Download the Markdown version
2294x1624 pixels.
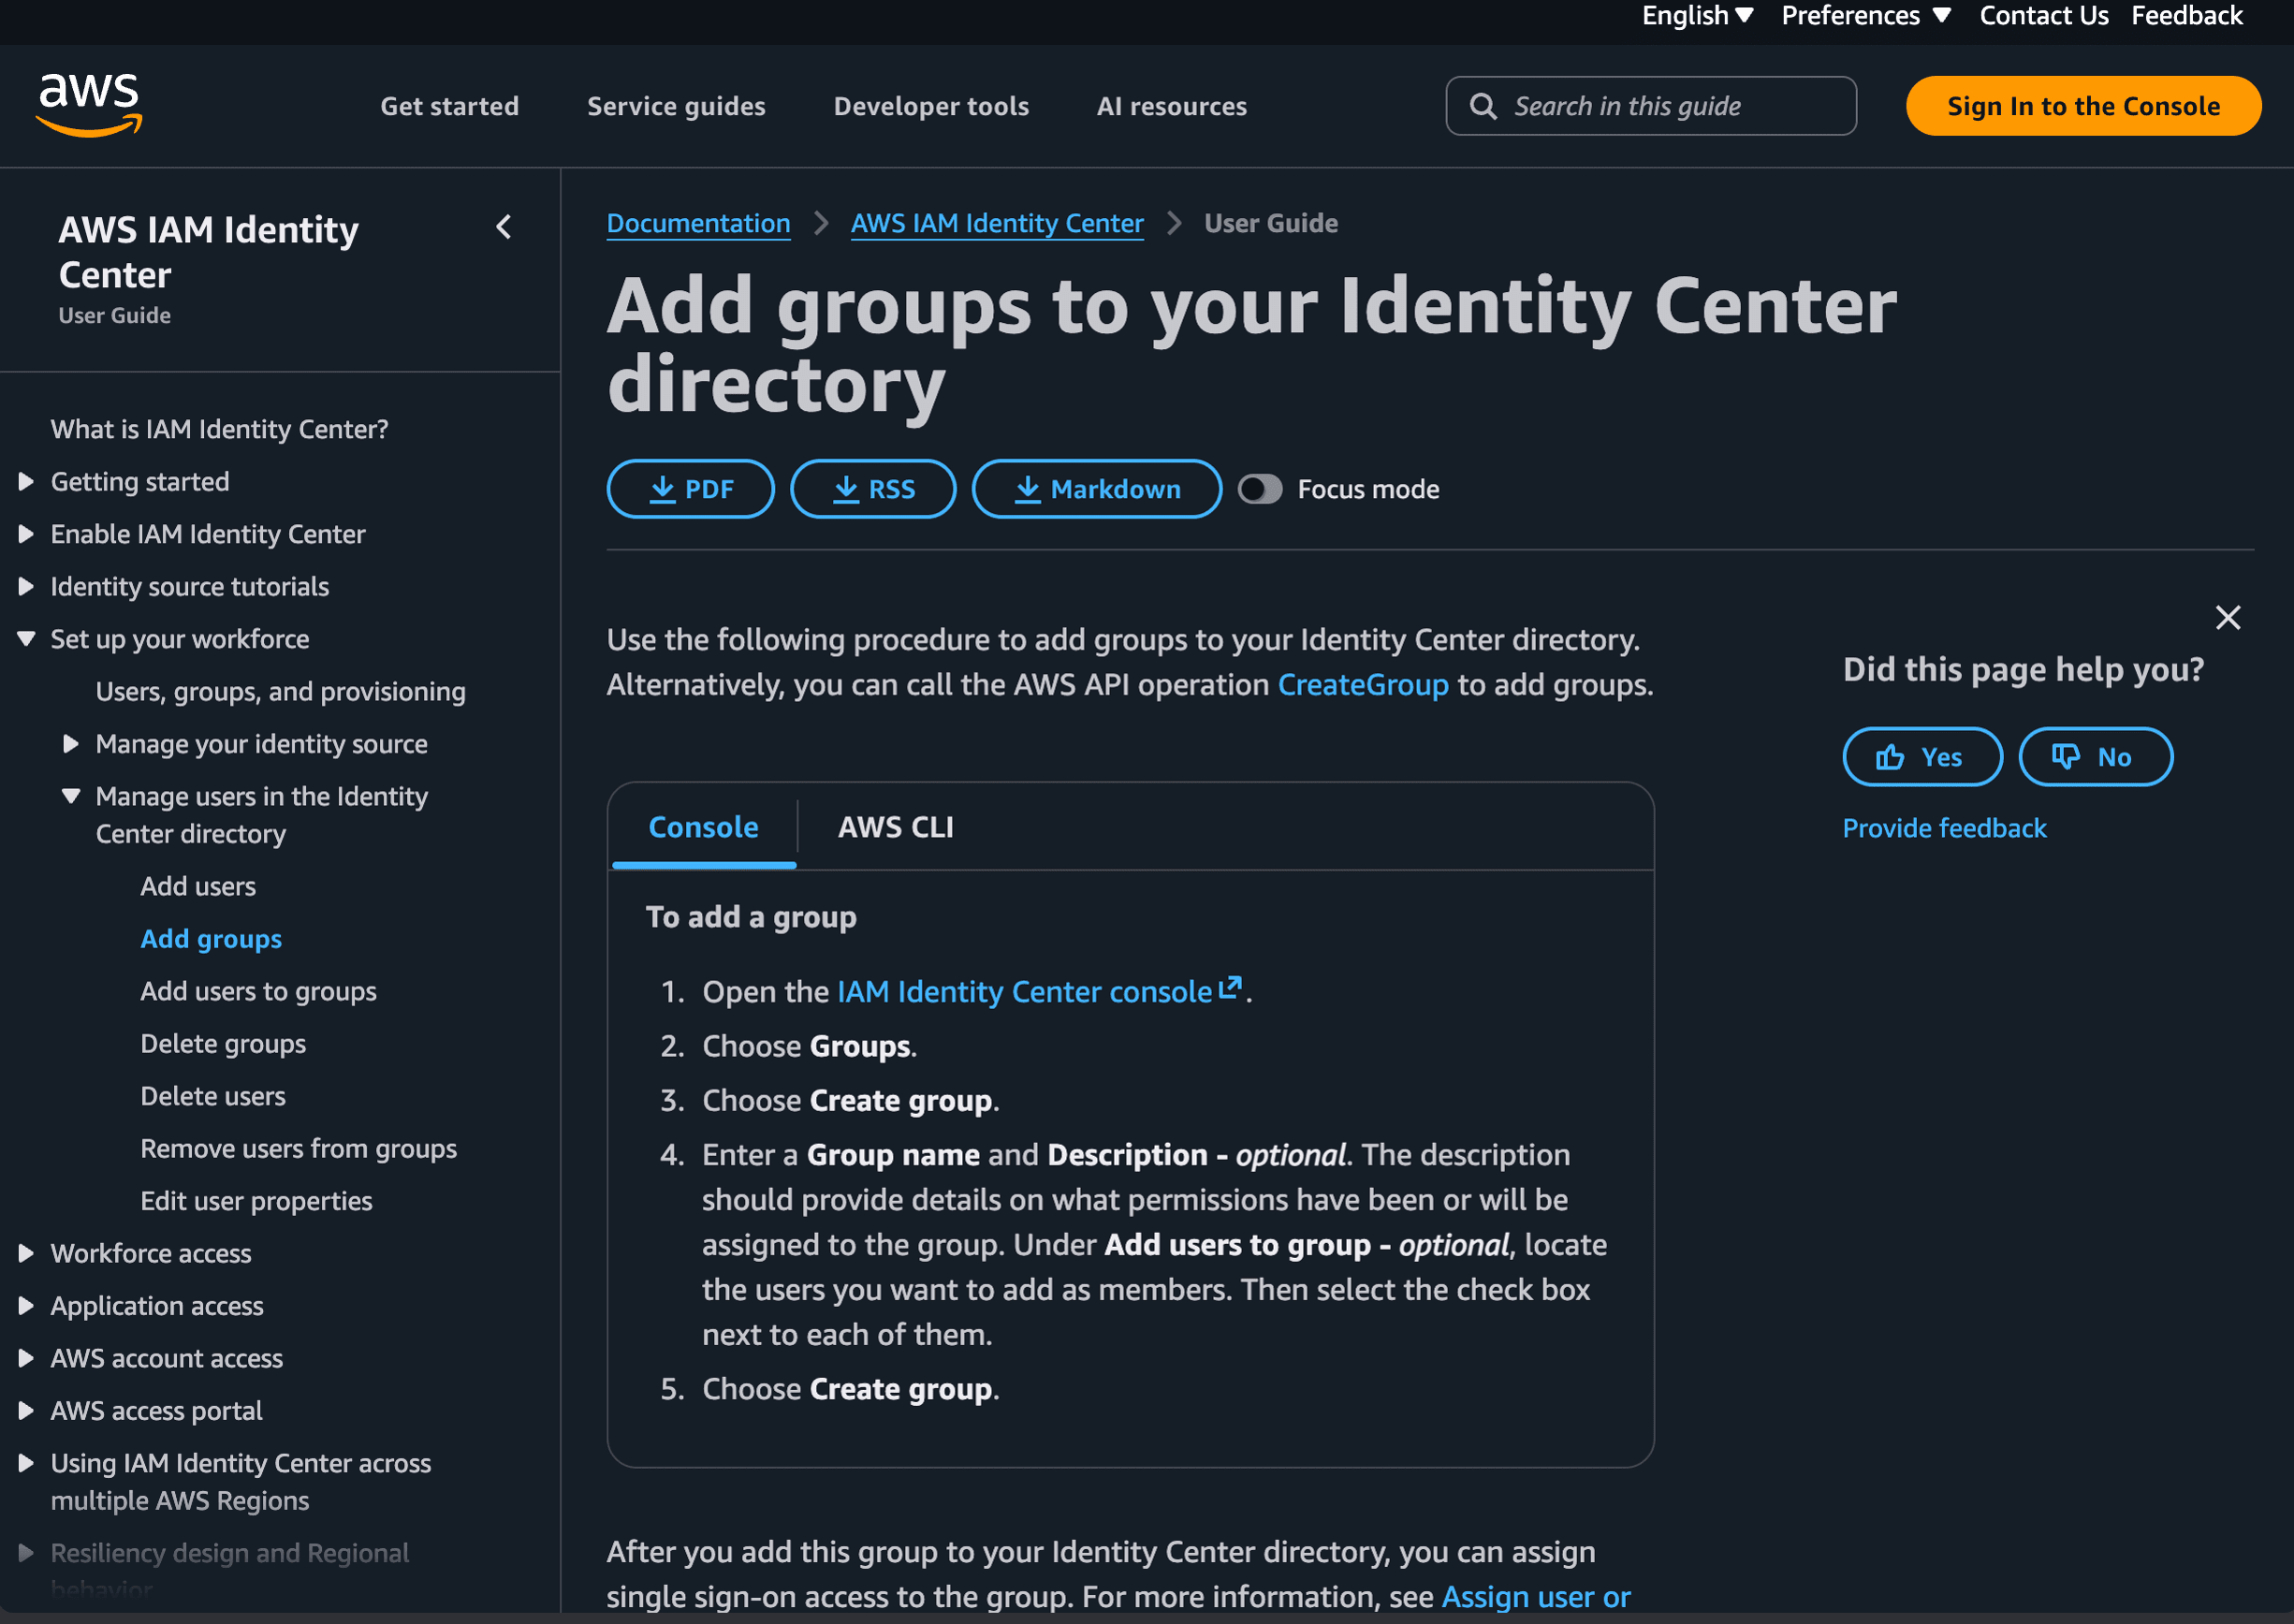[1097, 489]
